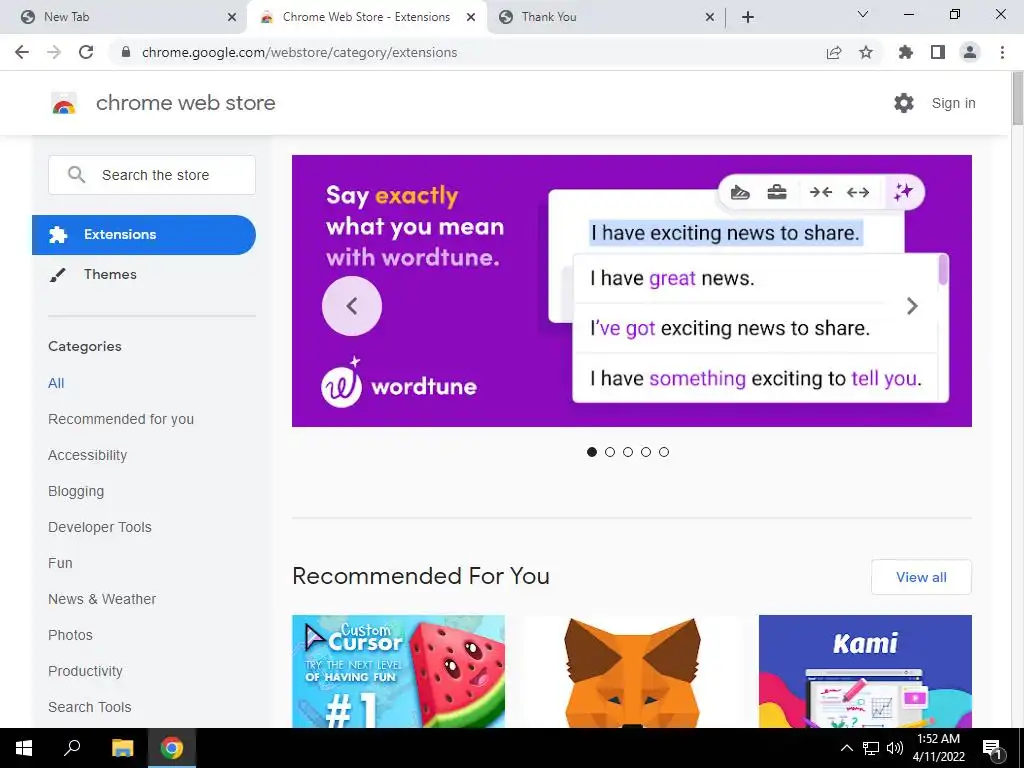Open the Custom Cursor extension card
This screenshot has width=1024, height=768.
point(398,671)
